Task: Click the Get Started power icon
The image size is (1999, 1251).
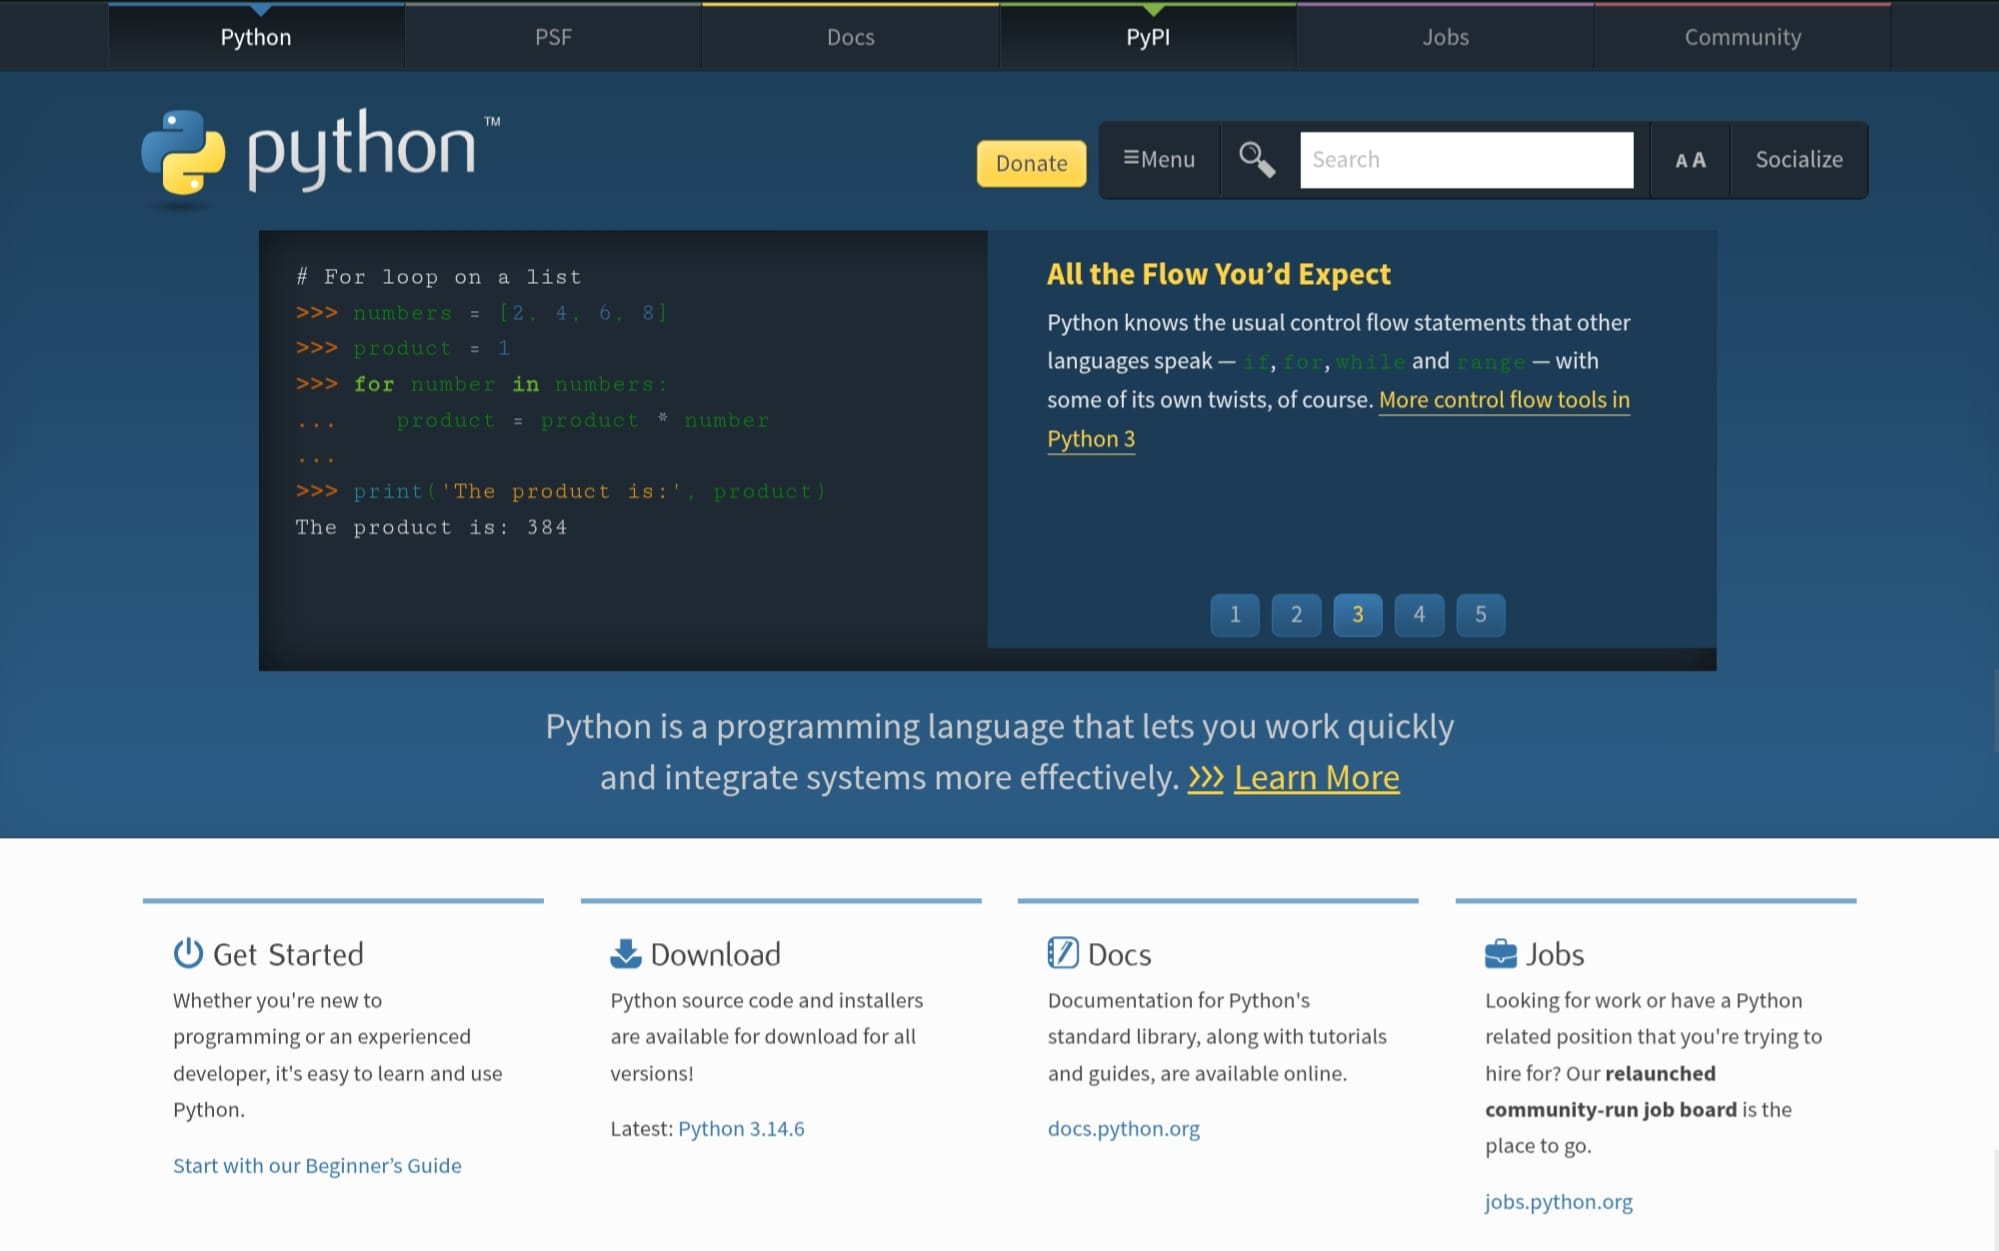Action: 188,953
